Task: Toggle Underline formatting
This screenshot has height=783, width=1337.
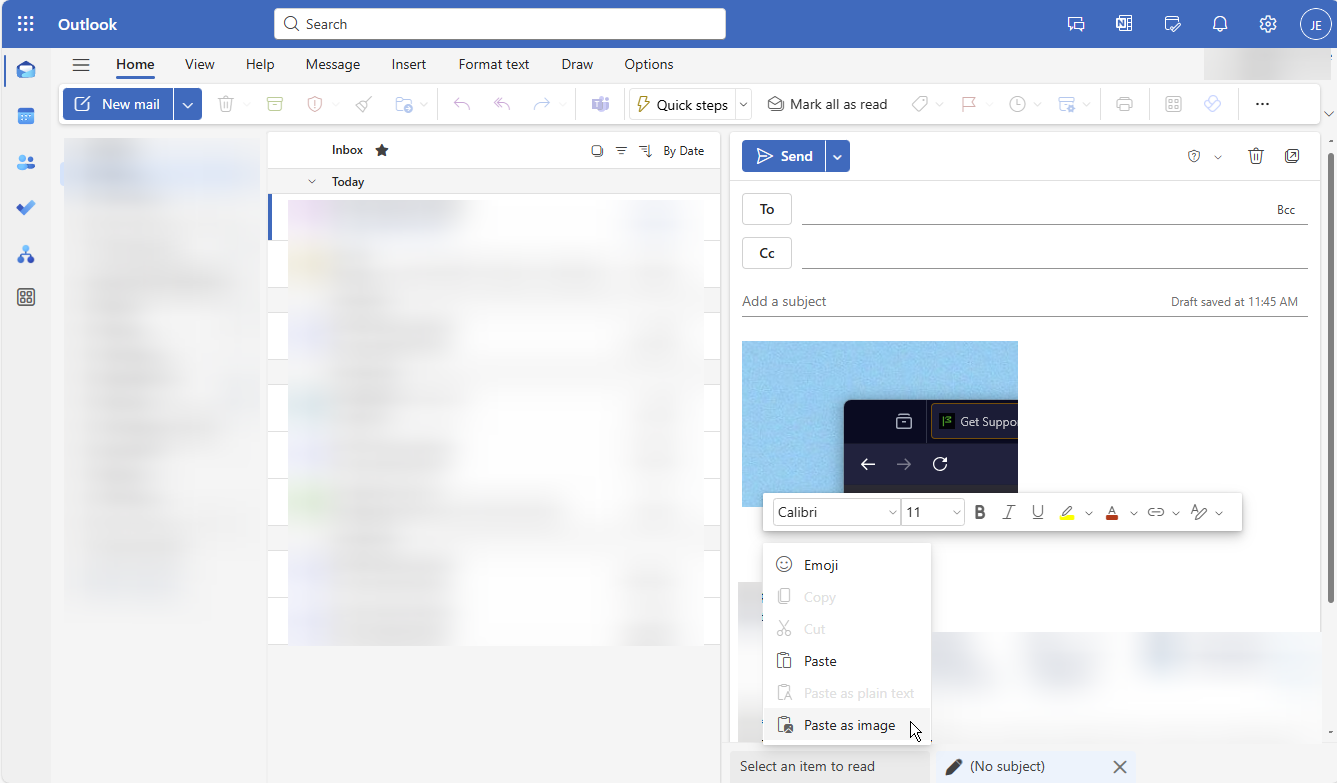Action: pos(1038,512)
